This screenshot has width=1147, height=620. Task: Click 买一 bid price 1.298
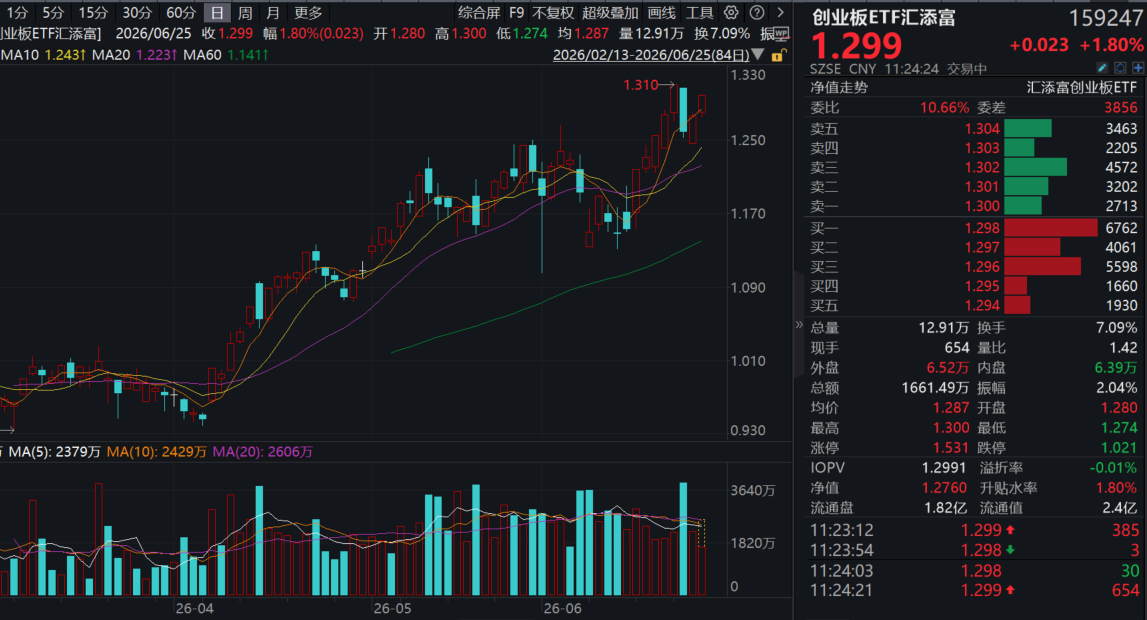[982, 228]
